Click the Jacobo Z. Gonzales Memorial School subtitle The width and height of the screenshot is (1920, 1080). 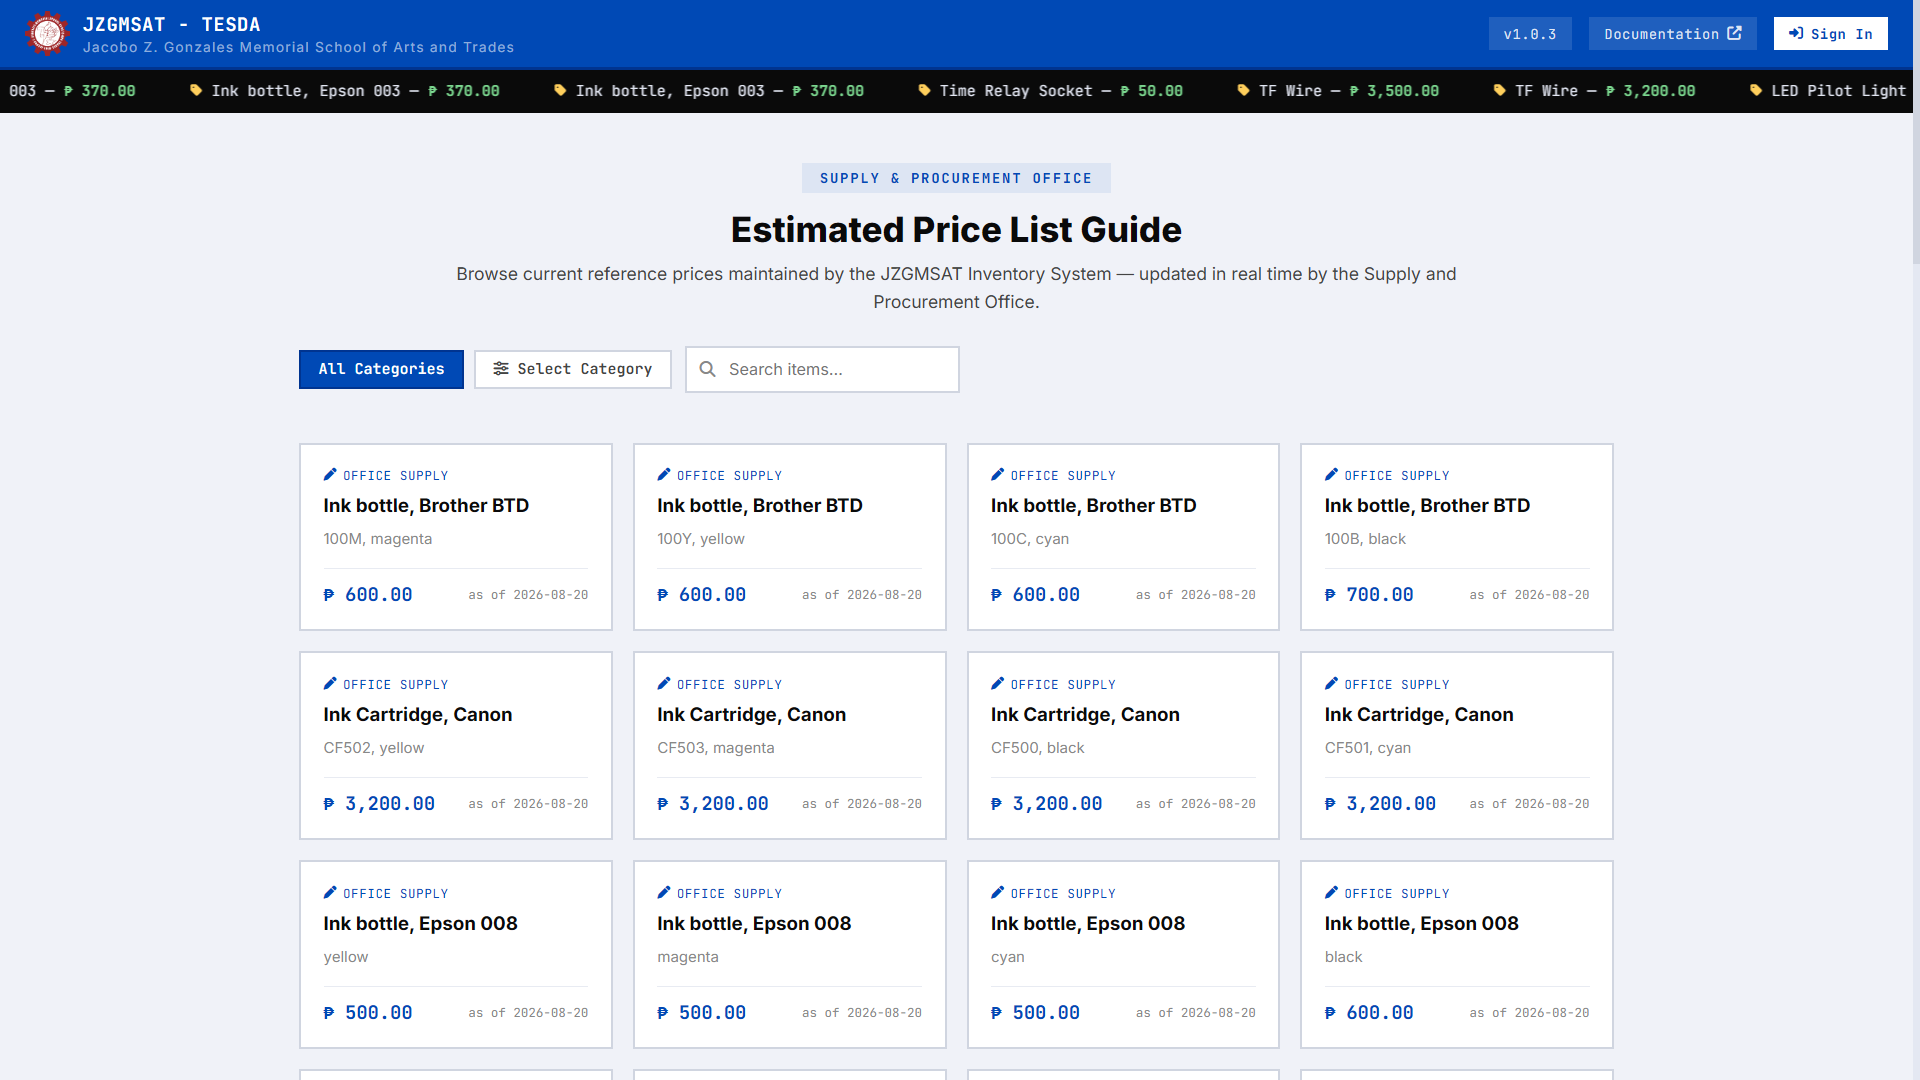pos(299,47)
